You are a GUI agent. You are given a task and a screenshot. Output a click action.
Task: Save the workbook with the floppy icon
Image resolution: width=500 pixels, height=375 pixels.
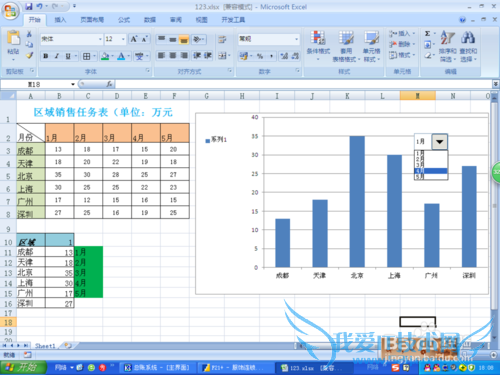coord(29,6)
